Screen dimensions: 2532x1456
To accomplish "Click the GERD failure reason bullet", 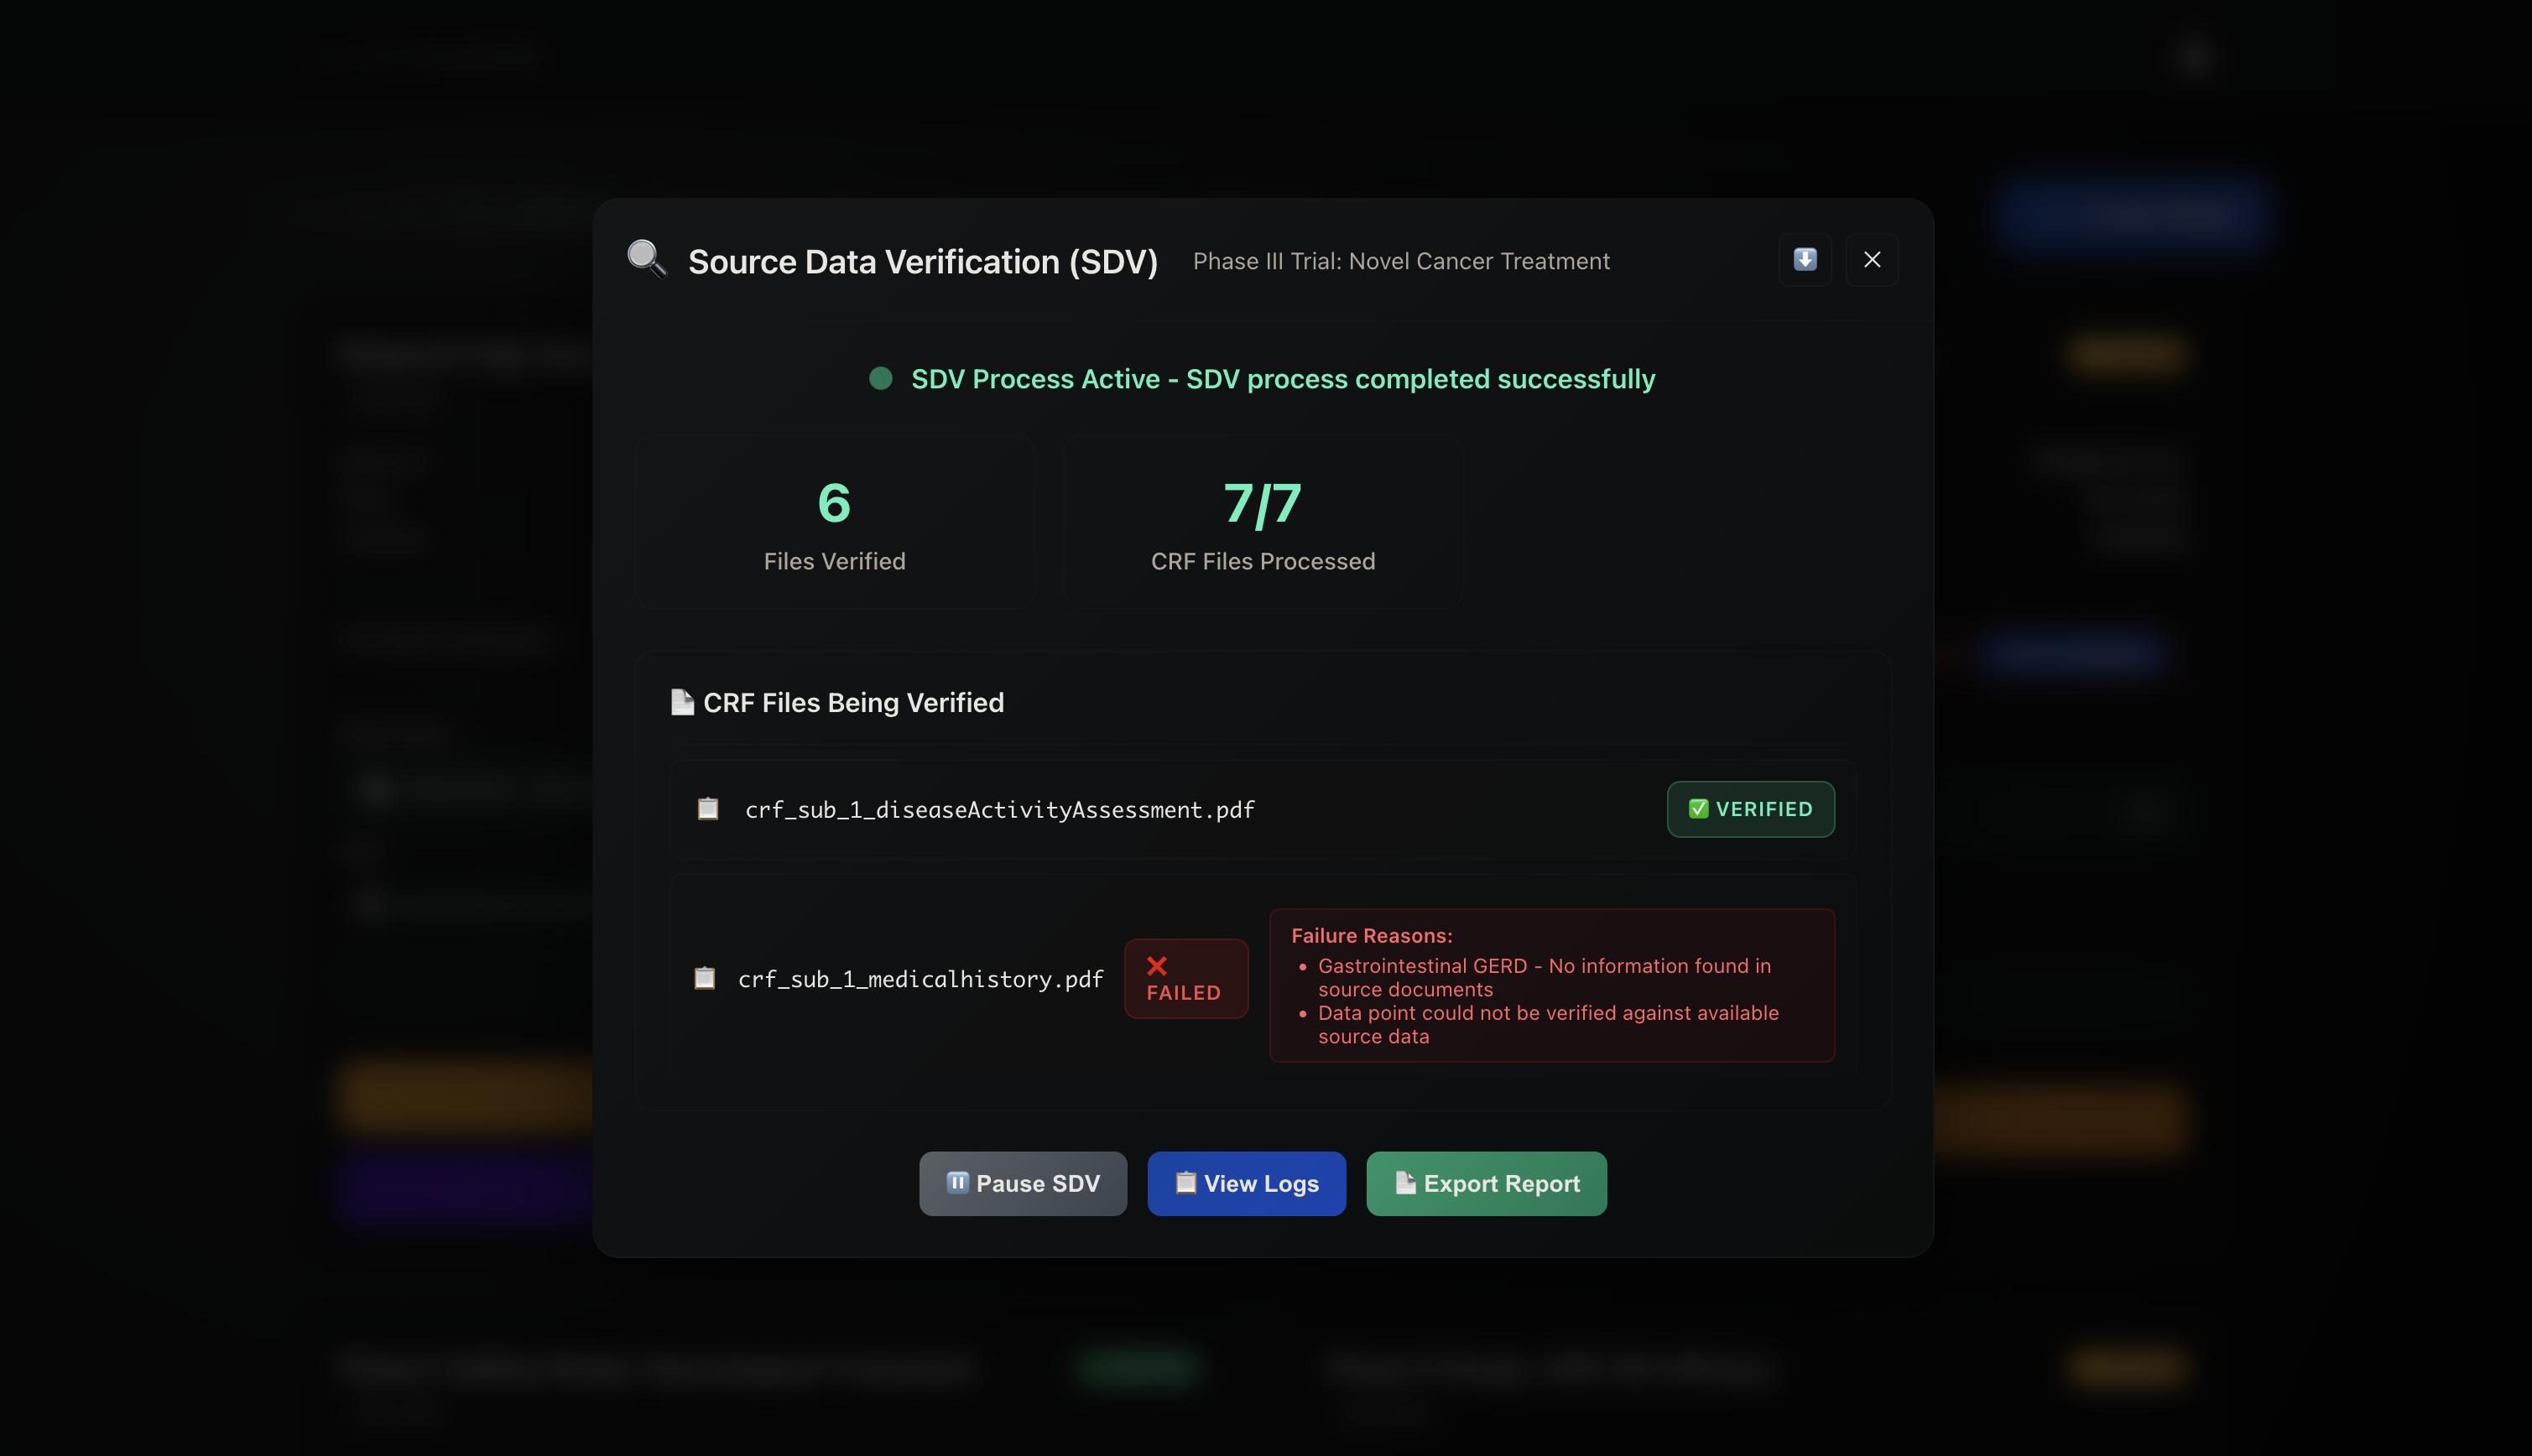I will pyautogui.click(x=1543, y=977).
